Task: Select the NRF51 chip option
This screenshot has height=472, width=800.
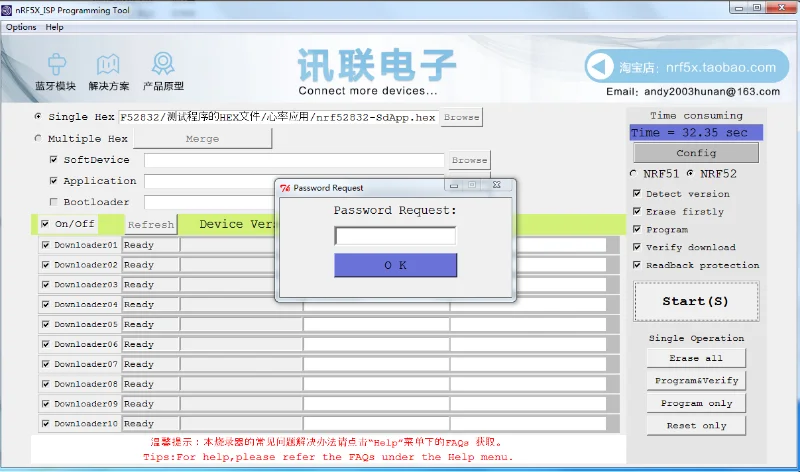Action: (x=634, y=173)
